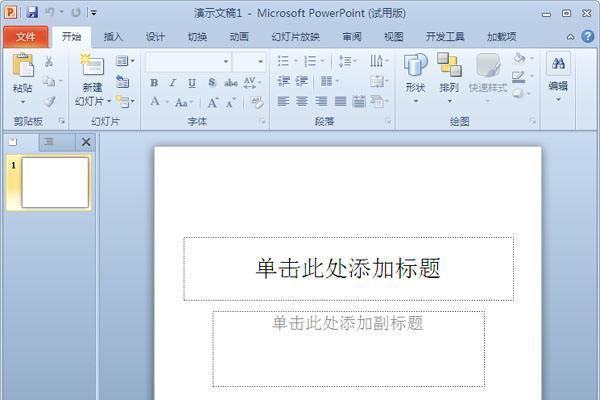Open the 剪贴板 dialog launcher
This screenshot has height=400, width=600.
[x=61, y=121]
